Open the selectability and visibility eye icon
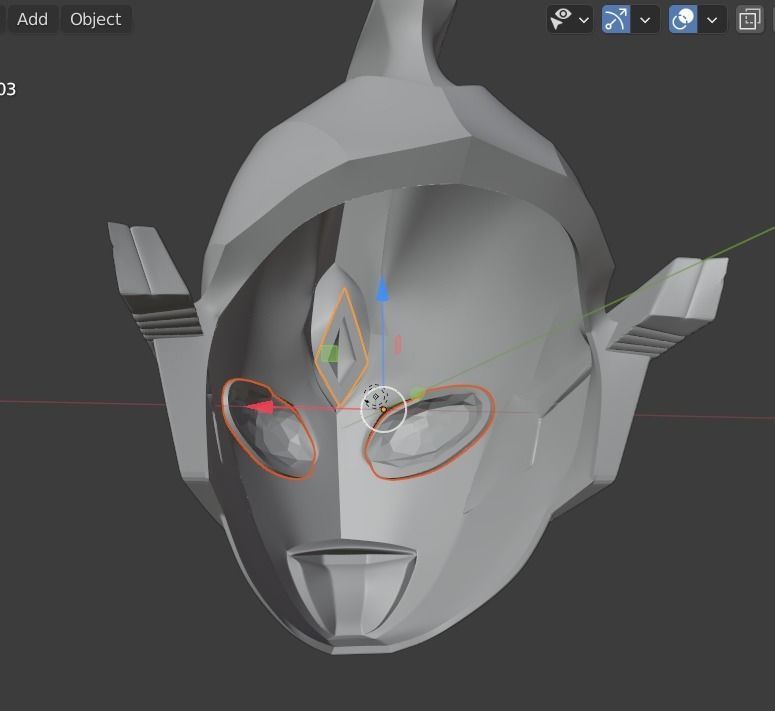 click(x=561, y=20)
